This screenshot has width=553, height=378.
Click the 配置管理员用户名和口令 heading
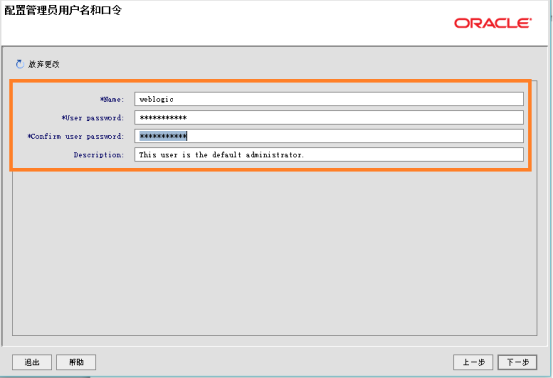tap(63, 10)
